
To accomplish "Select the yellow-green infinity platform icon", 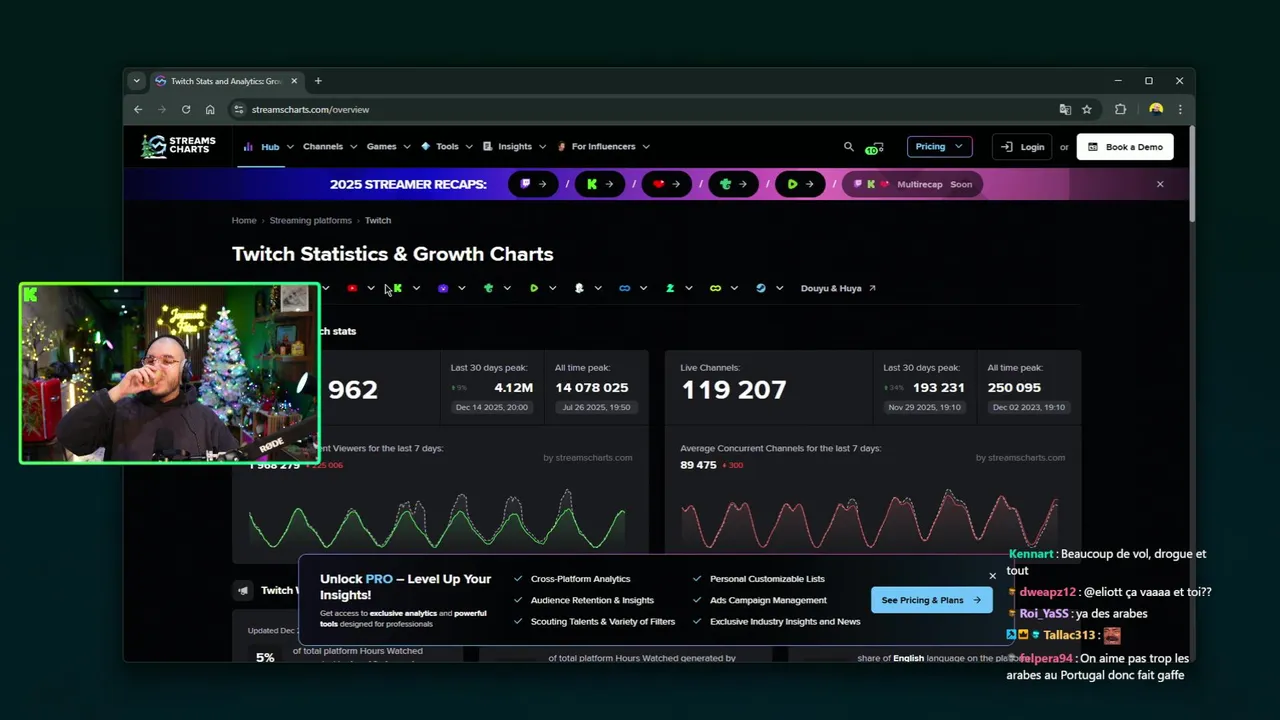I will pos(715,288).
